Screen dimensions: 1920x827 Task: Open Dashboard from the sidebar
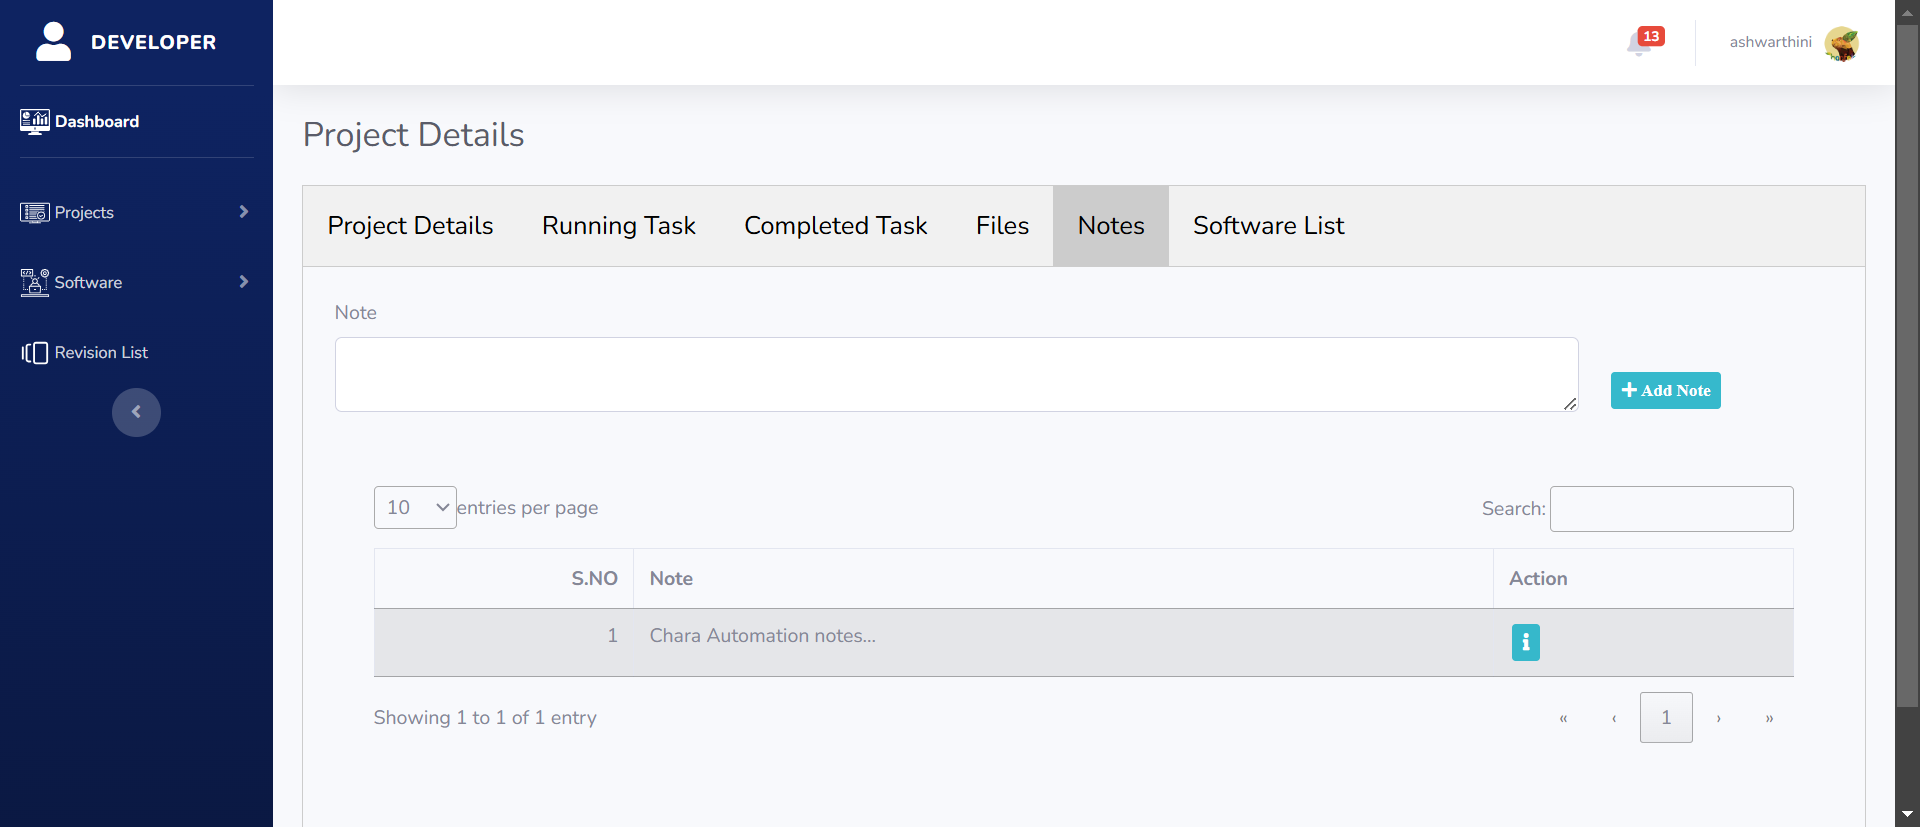coord(96,121)
